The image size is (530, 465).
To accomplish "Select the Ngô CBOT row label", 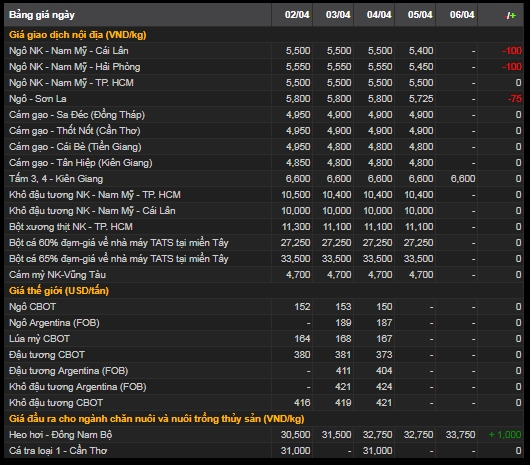I will click(32, 307).
